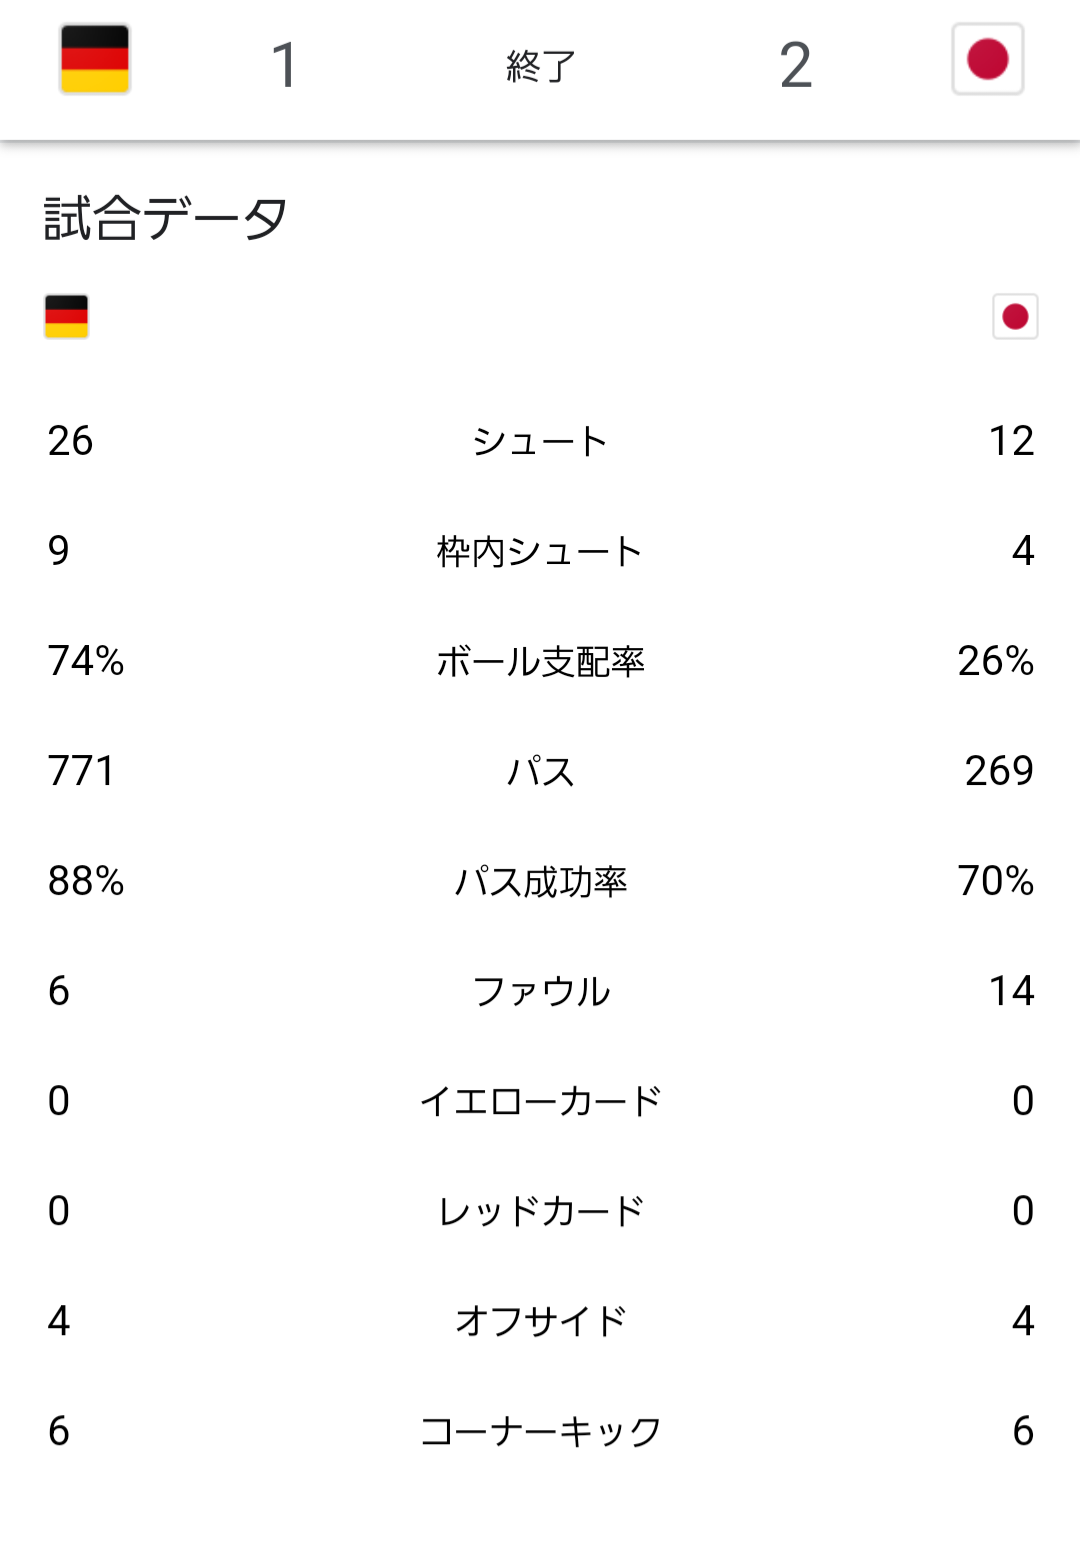This screenshot has width=1080, height=1549.
Task: Click the 試合データ section heading
Action: 166,218
